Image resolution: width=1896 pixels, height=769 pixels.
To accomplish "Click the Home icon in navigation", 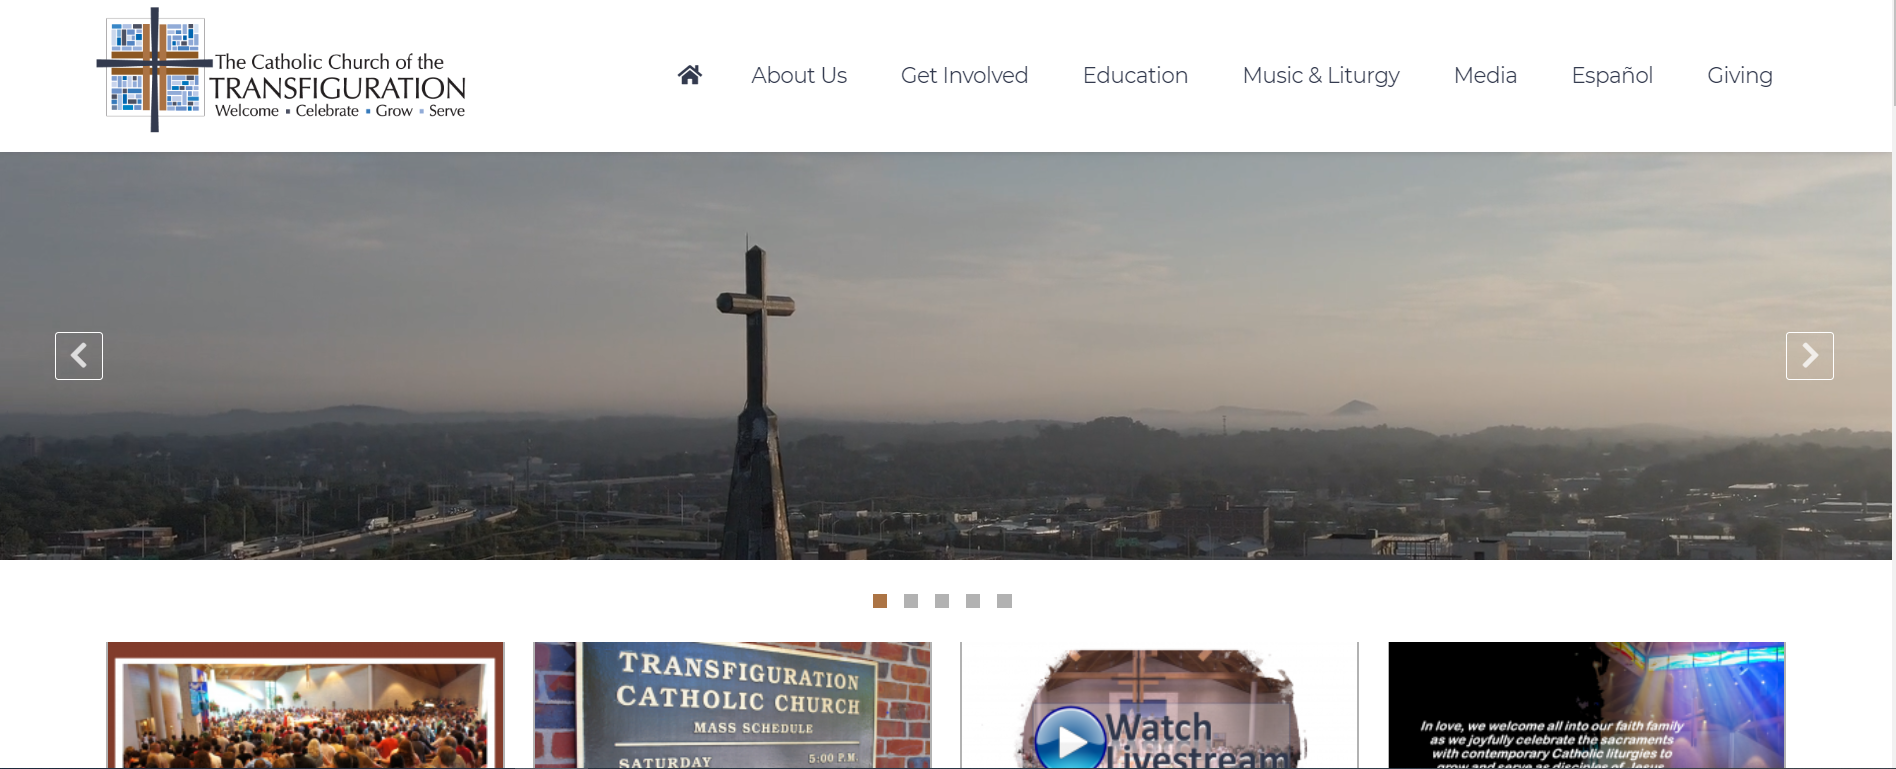I will click(689, 75).
